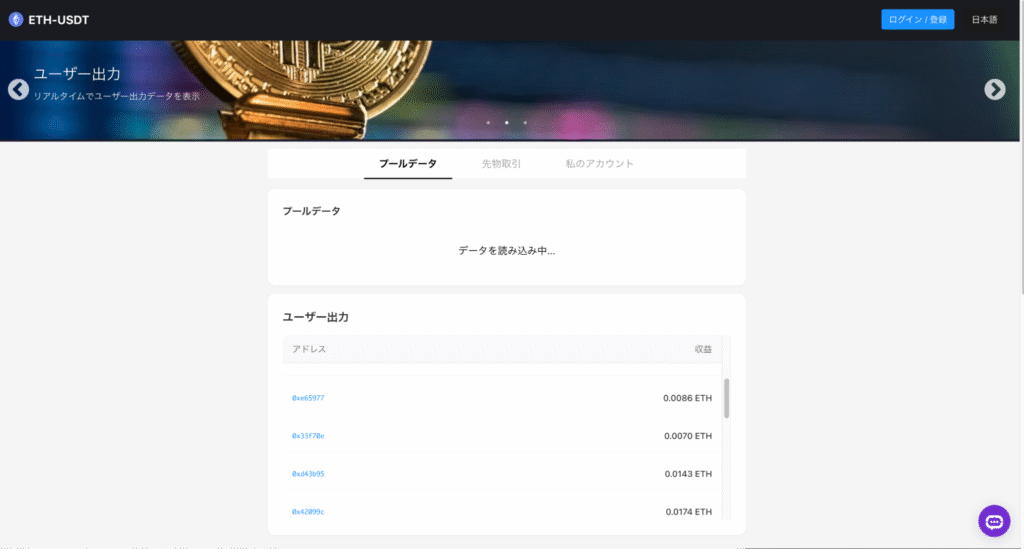This screenshot has width=1024, height=549.
Task: Switch to the 先物取引 tab
Action: [502, 164]
